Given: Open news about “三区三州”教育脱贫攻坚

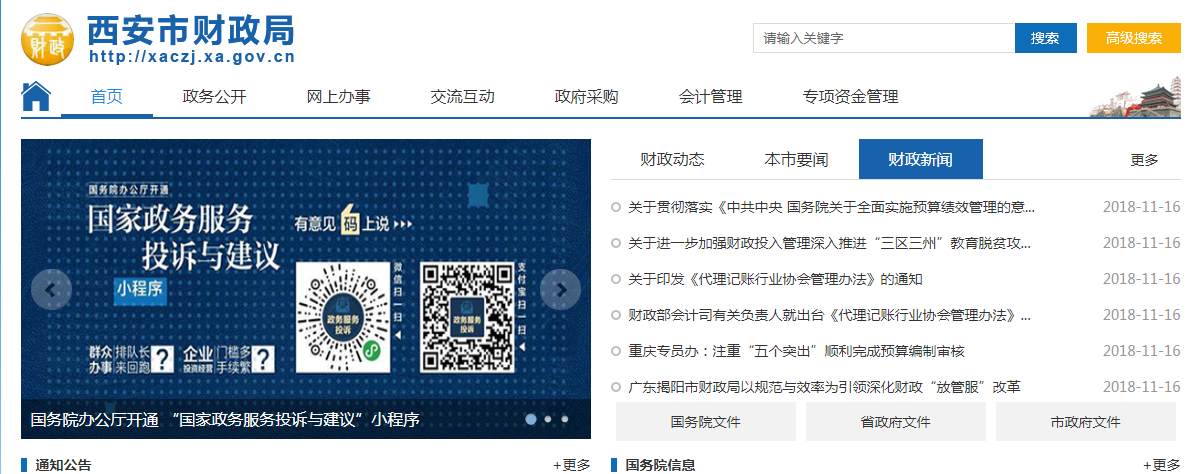Looking at the screenshot, I should coord(830,243).
